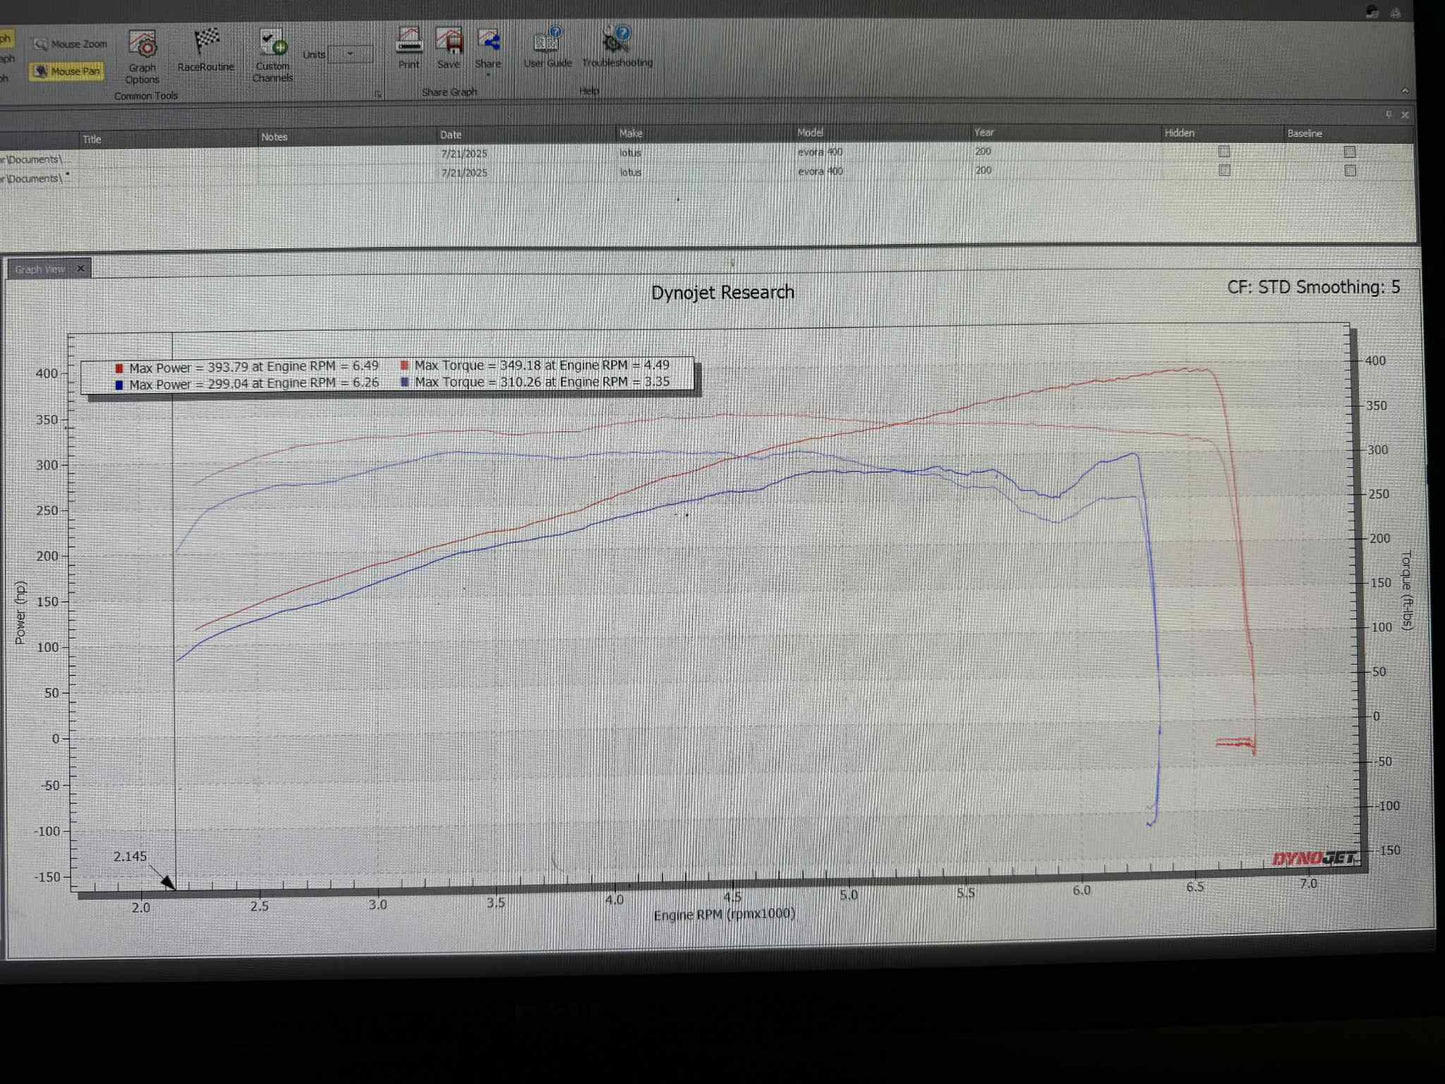1445x1084 pixels.
Task: Select the Graph View tab
Action: tap(40, 268)
